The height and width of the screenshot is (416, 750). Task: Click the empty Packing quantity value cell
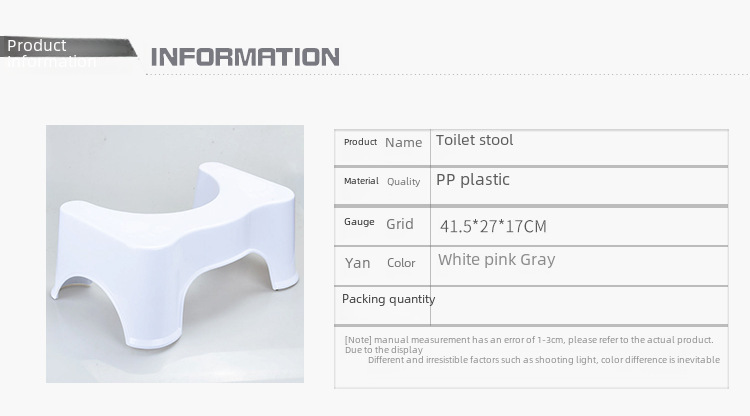580,303
